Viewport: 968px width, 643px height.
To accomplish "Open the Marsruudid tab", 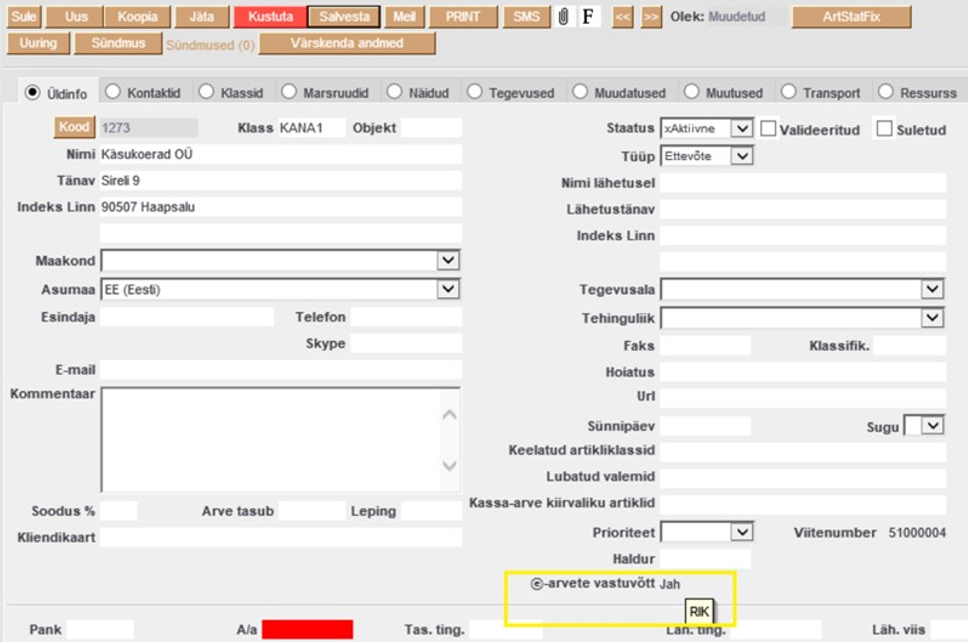I will click(288, 92).
